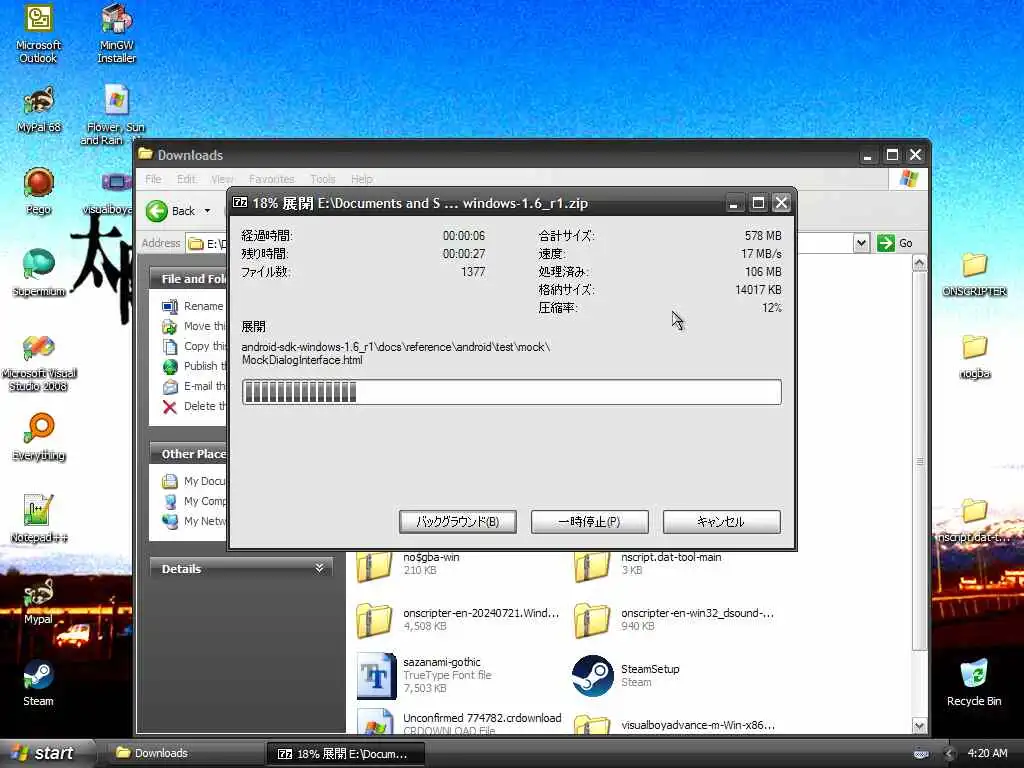The width and height of the screenshot is (1024, 768).
Task: Click Delete this file red X icon
Action: point(170,407)
